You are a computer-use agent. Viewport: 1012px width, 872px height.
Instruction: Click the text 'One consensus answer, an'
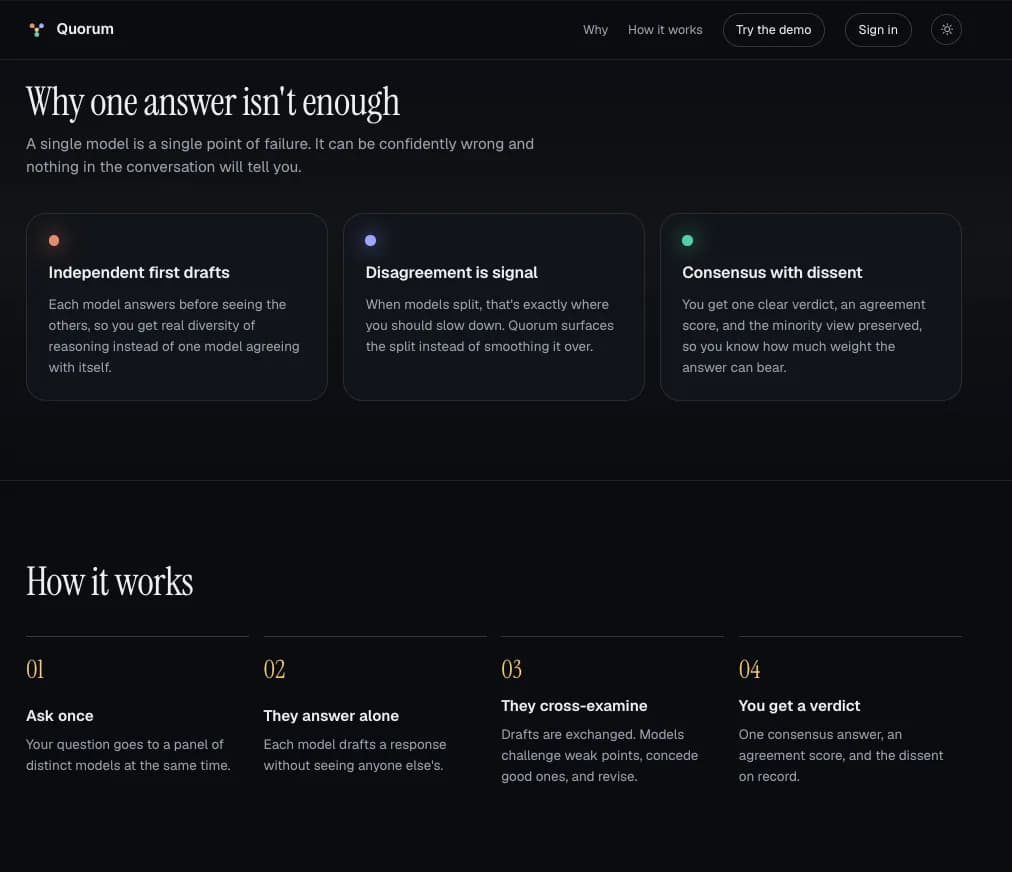pyautogui.click(x=841, y=755)
